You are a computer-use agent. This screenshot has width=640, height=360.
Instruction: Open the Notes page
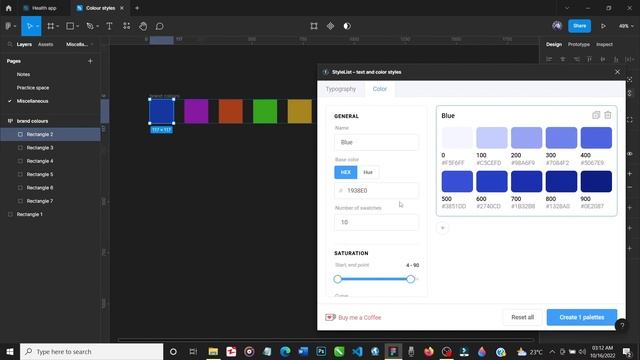tap(23, 74)
